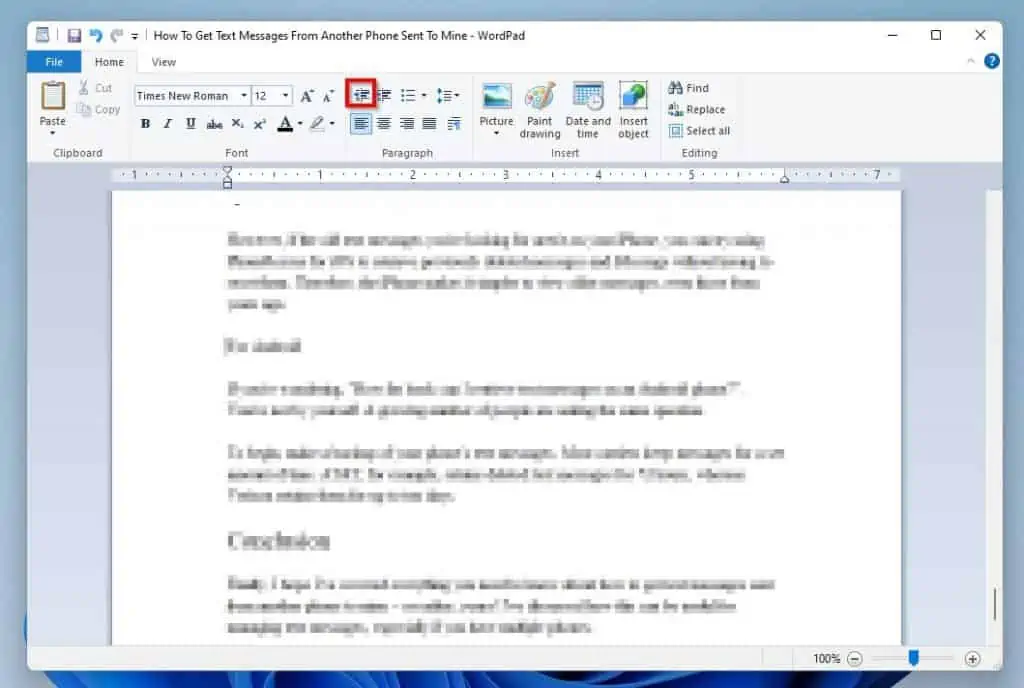Apply the text color A button
Viewport: 1024px width, 688px height.
point(285,123)
